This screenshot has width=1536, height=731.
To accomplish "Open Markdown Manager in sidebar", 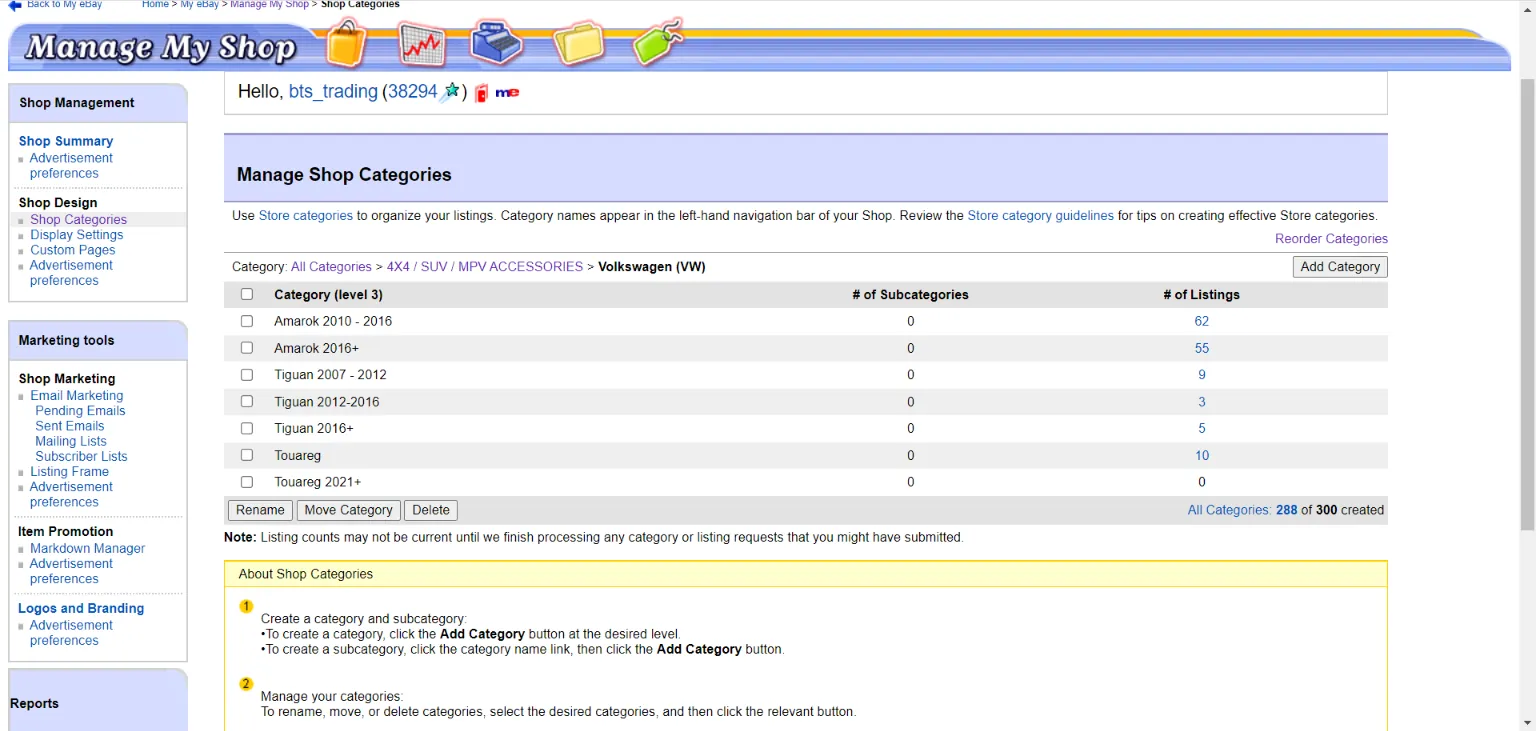I will coord(87,548).
